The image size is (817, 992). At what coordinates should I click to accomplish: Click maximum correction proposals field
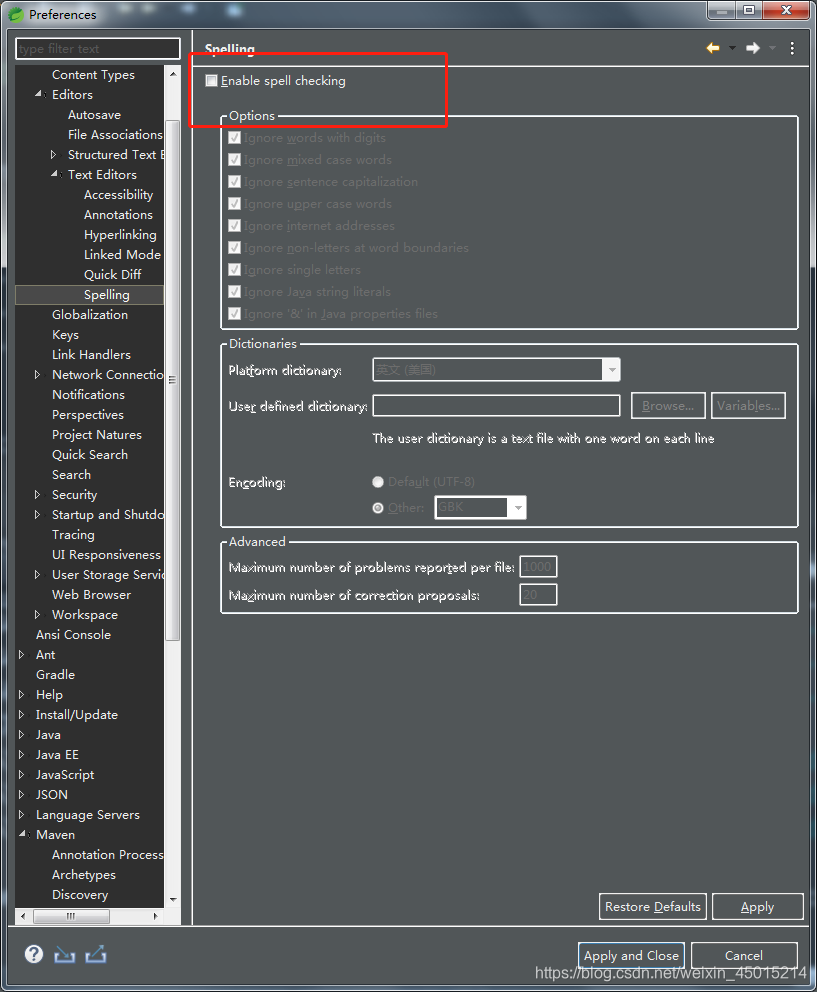click(538, 595)
